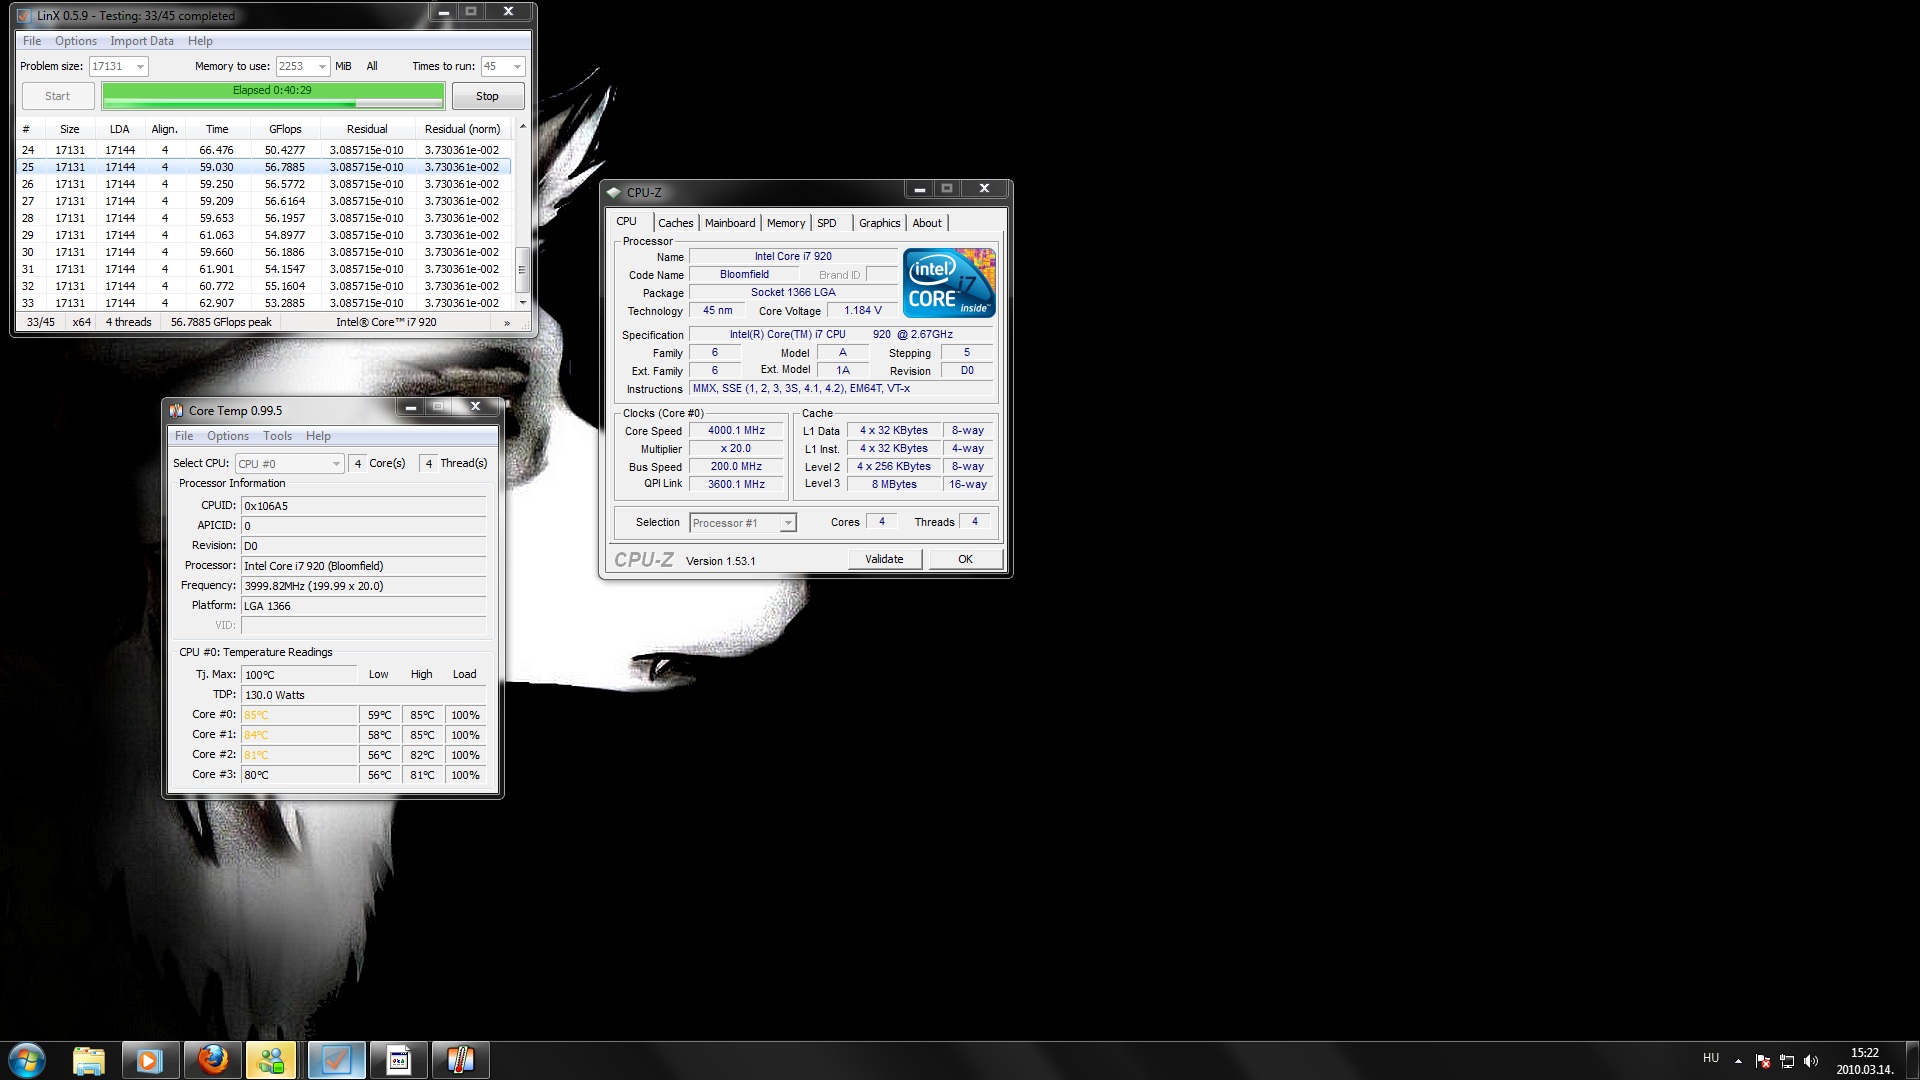Open Core Temp Help menu

point(318,436)
